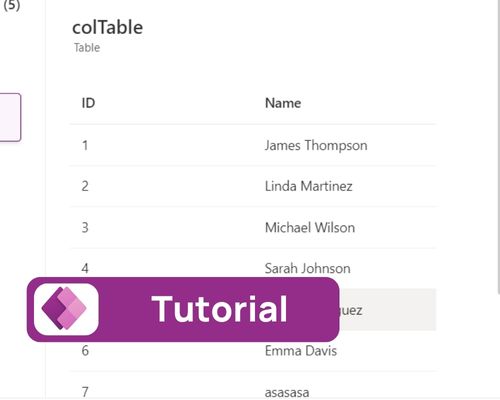Select ID cell with value 6
This screenshot has width=500, height=400.
(85, 351)
